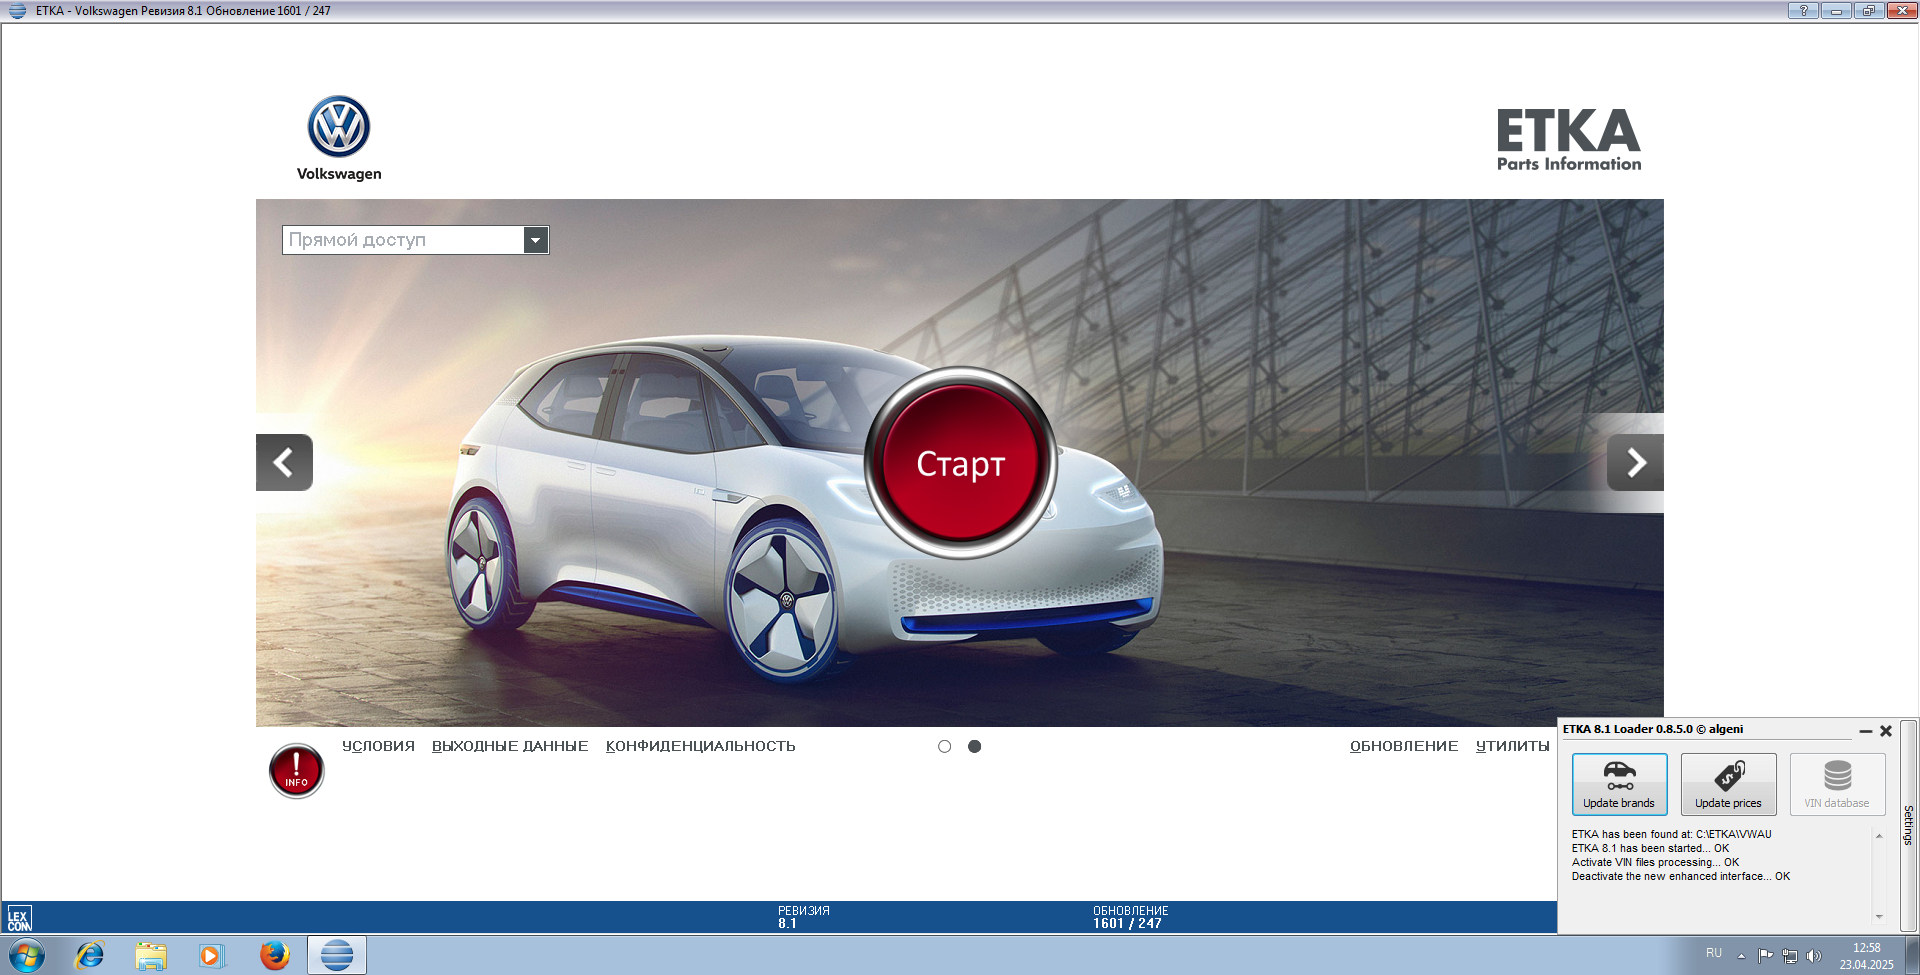Click Update prices in the ETKA Loader
Image resolution: width=1920 pixels, height=975 pixels.
point(1728,784)
